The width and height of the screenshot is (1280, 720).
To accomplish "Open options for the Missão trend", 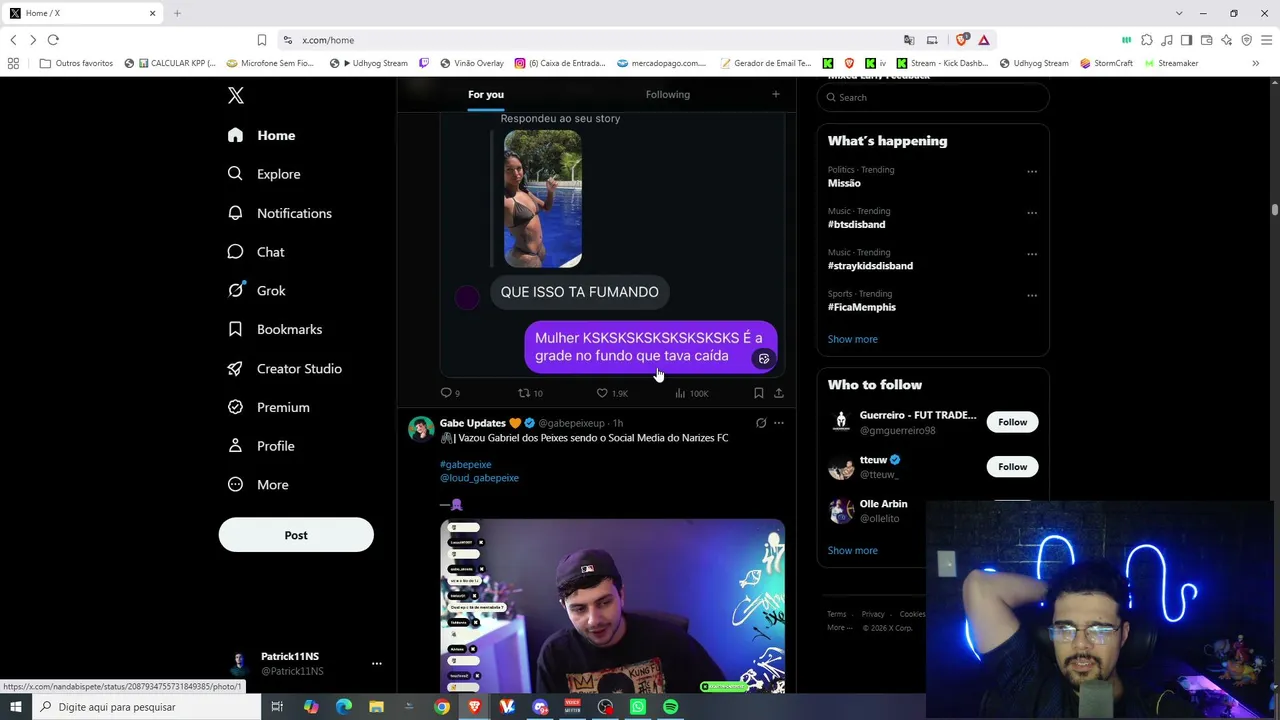I will [1032, 171].
